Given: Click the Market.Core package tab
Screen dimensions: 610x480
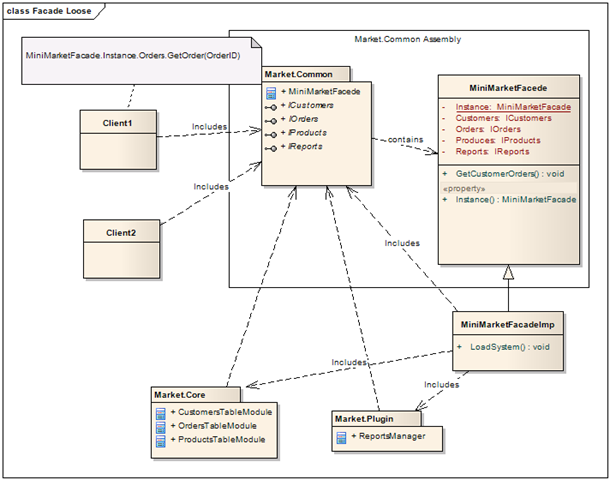Looking at the screenshot, I should [x=196, y=395].
